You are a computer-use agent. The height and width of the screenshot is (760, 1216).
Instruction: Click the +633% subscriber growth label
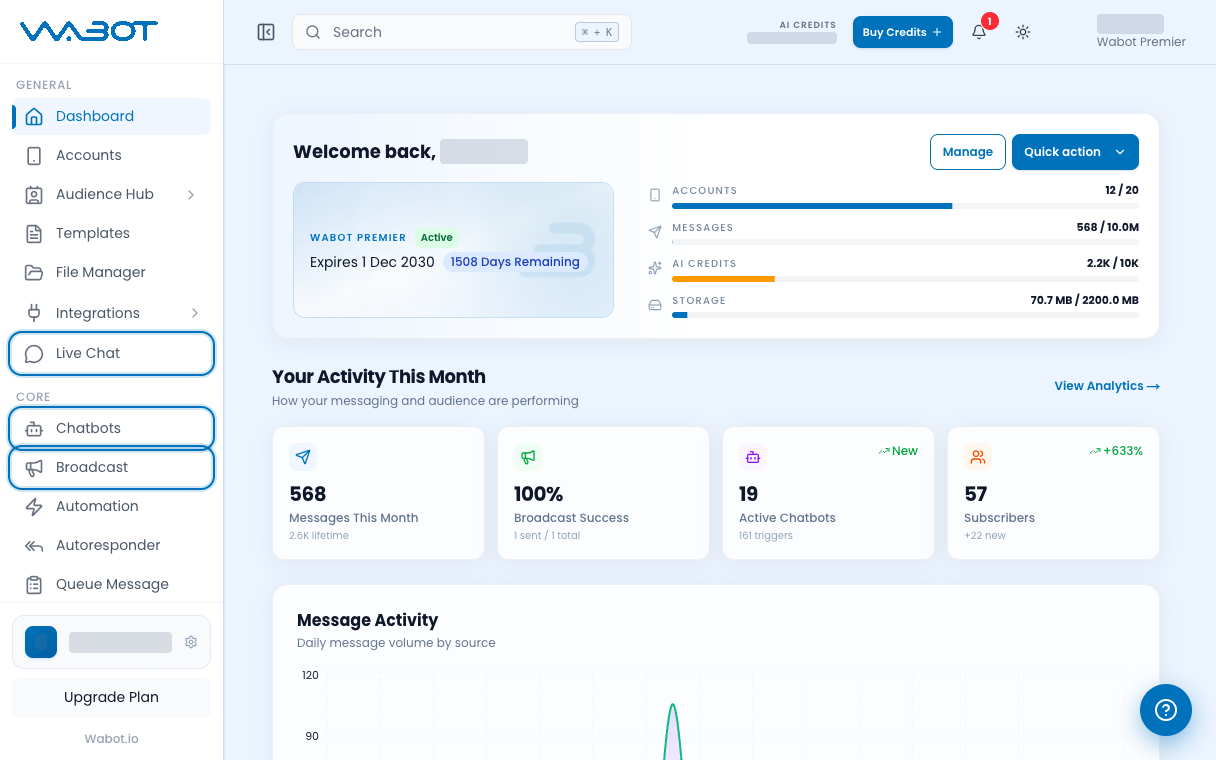click(x=1116, y=451)
